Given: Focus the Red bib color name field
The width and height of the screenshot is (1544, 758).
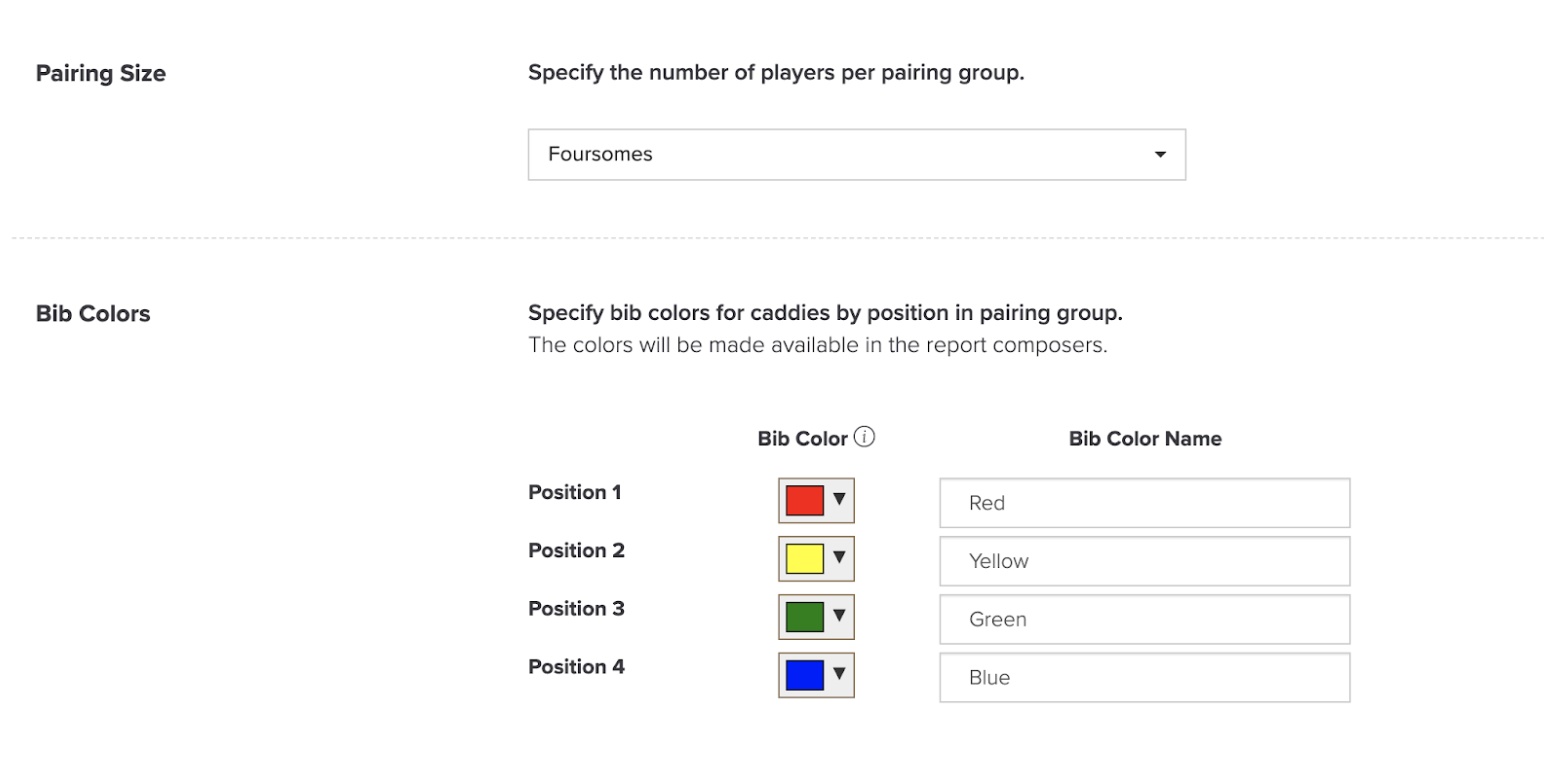Looking at the screenshot, I should tap(1145, 503).
